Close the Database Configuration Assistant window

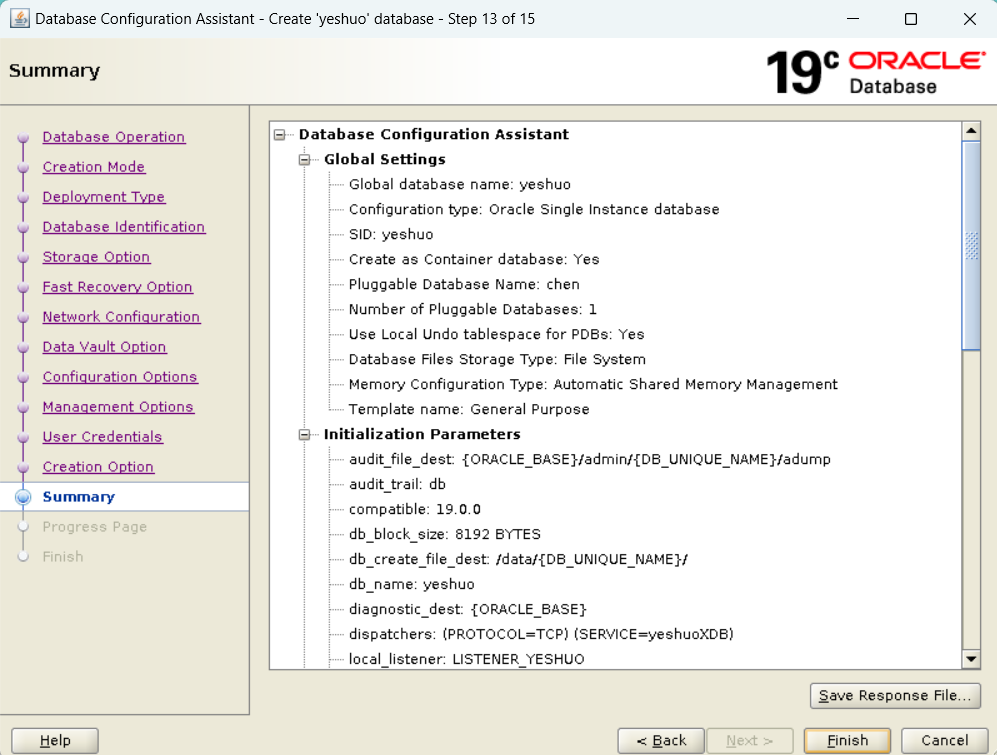pos(969,18)
